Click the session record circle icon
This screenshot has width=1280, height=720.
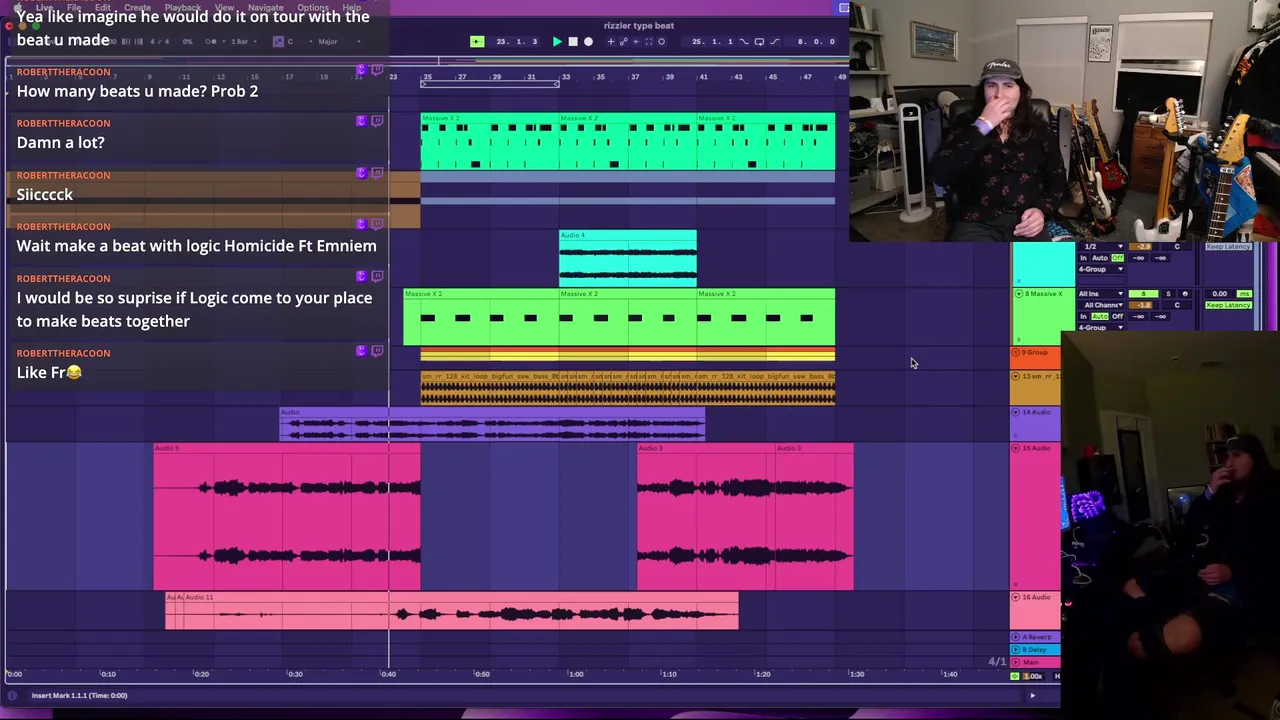tap(662, 41)
